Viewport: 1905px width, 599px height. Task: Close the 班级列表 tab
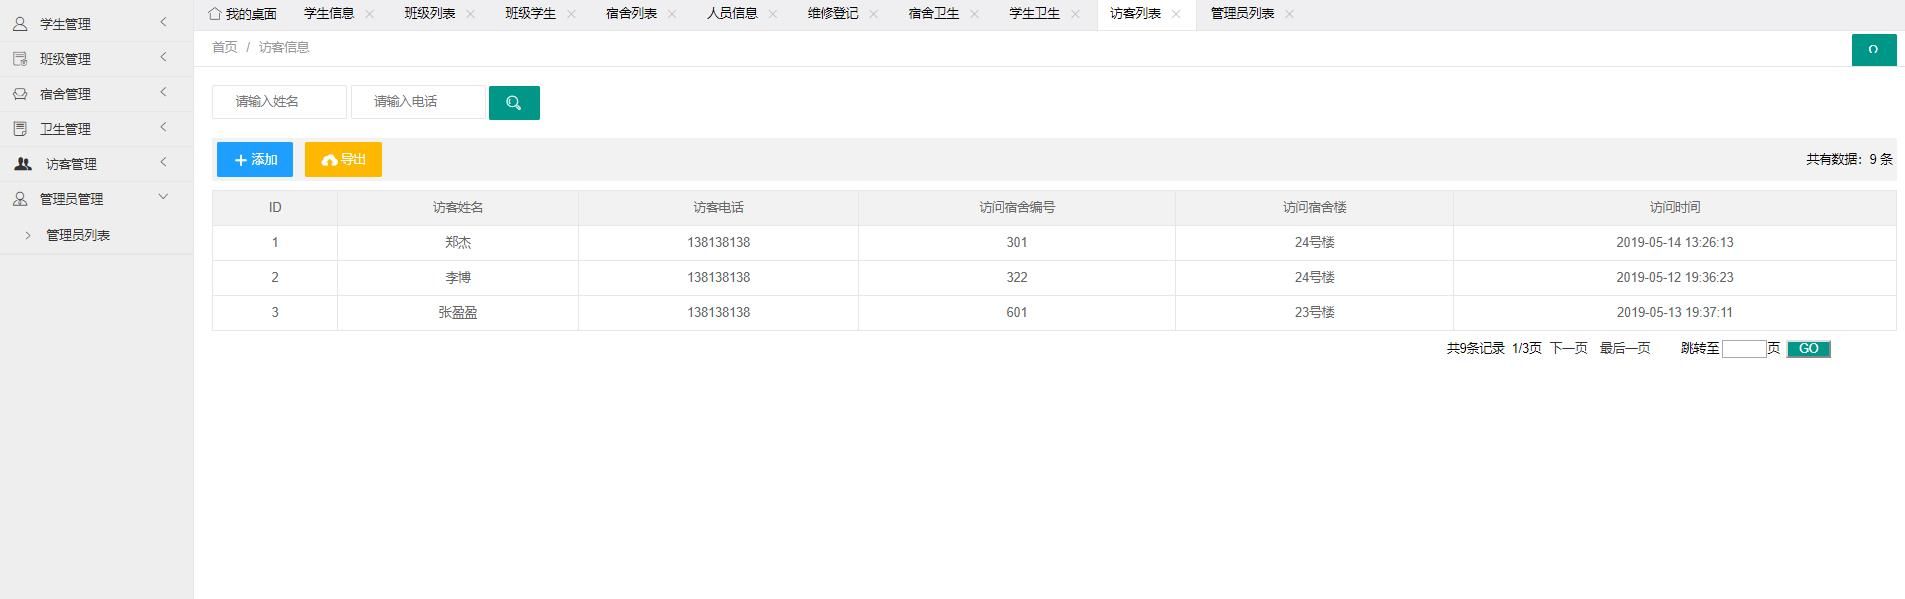[x=470, y=14]
